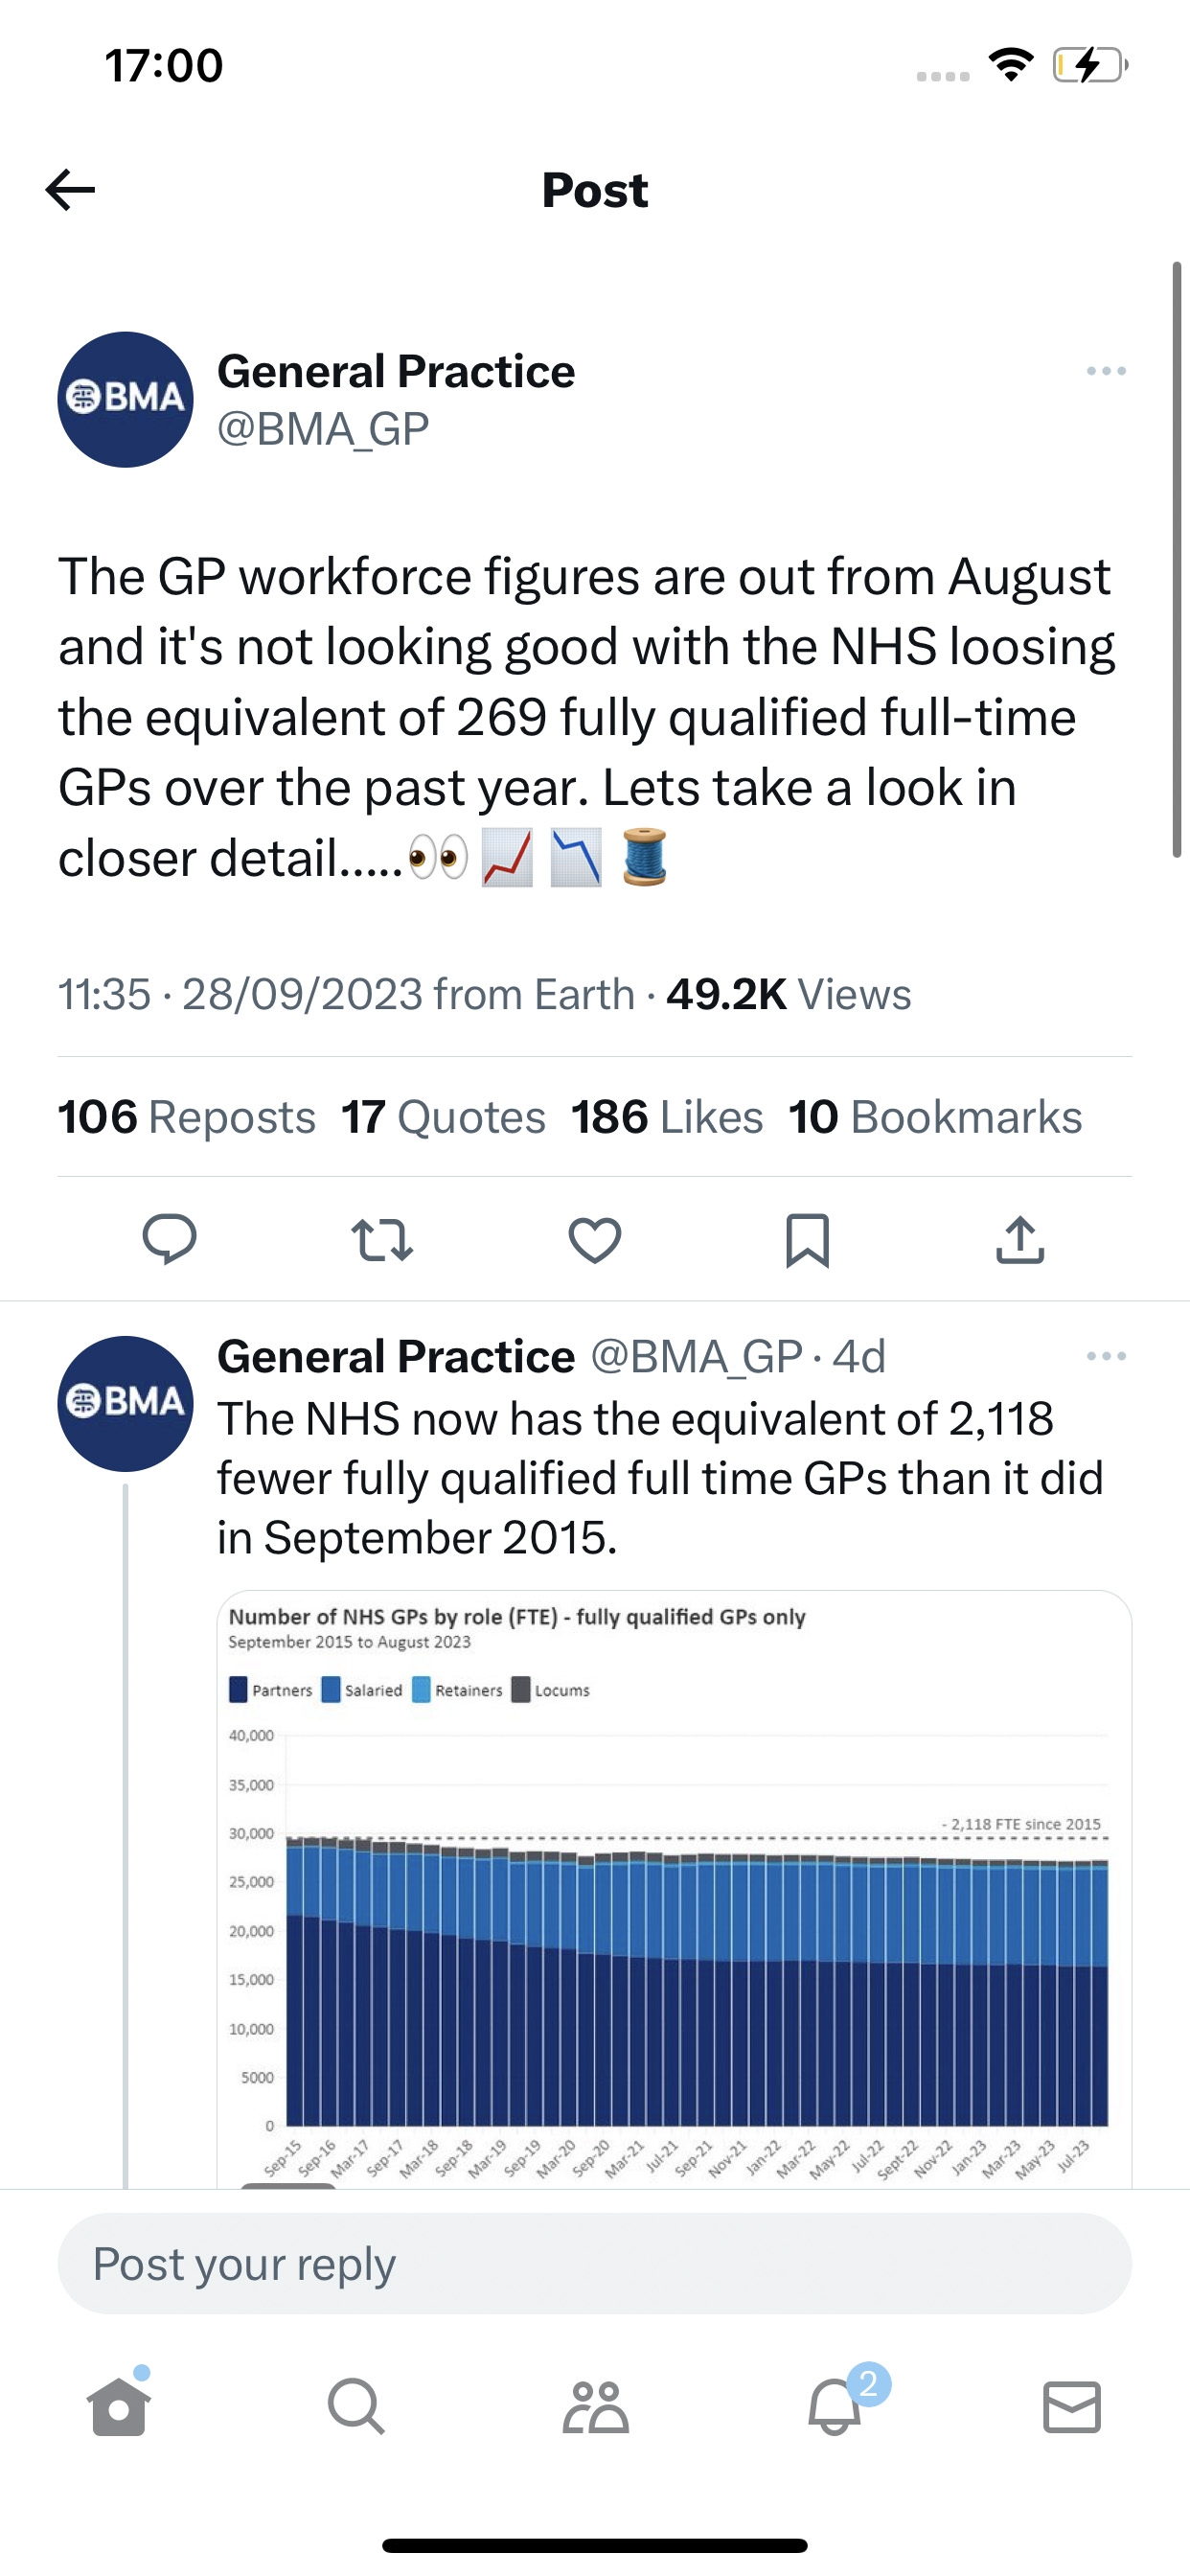Bookmark the post with bookmark icon

point(807,1240)
